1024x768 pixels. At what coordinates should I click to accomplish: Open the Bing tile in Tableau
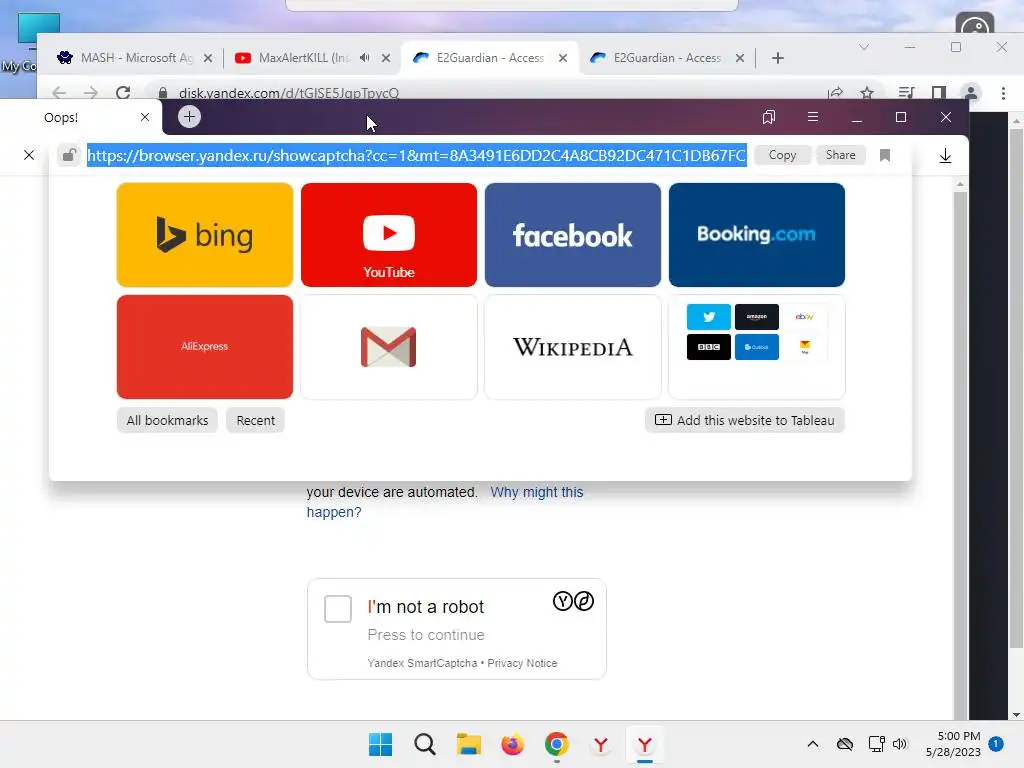coord(204,235)
